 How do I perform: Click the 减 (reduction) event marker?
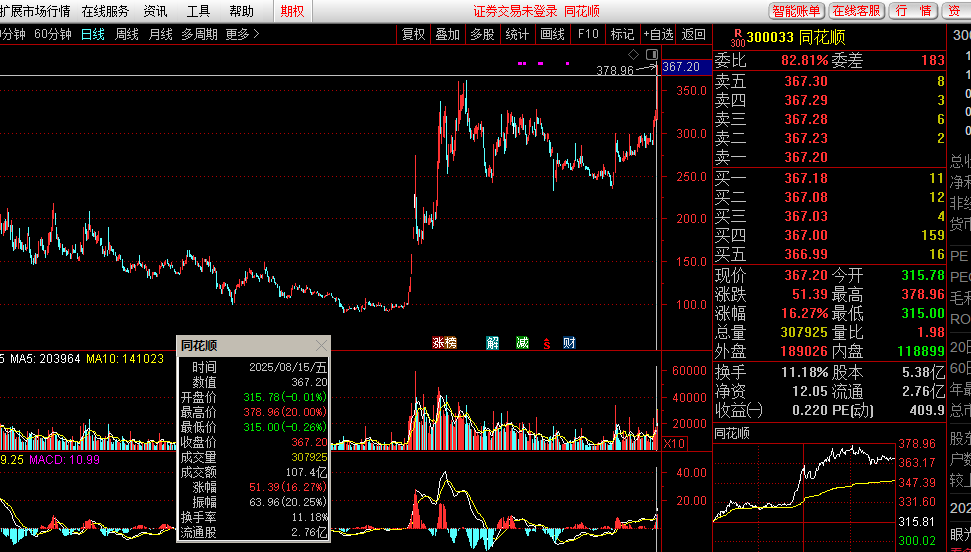(523, 343)
